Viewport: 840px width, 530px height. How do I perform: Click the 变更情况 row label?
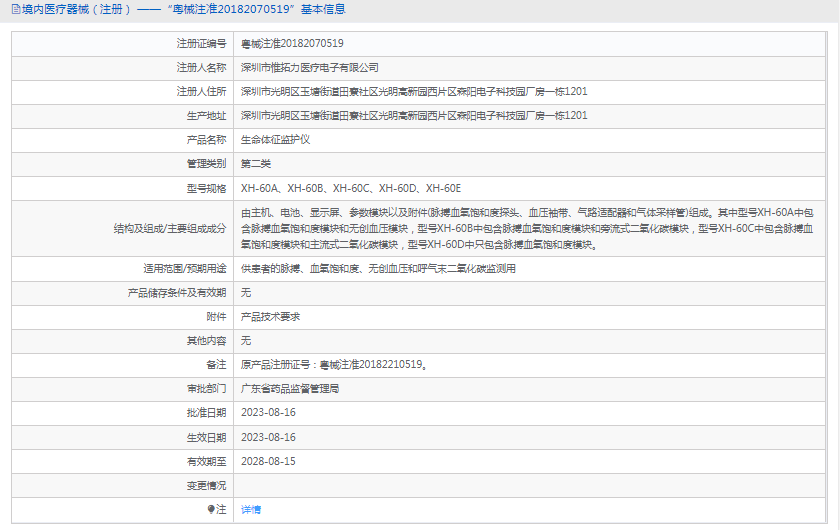tap(206, 486)
